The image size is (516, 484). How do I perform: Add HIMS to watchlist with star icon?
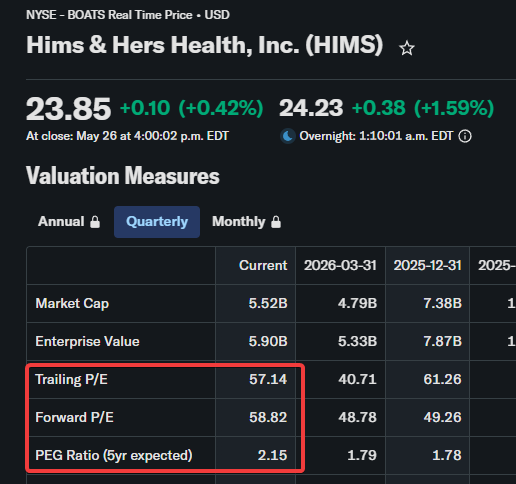pyautogui.click(x=407, y=48)
